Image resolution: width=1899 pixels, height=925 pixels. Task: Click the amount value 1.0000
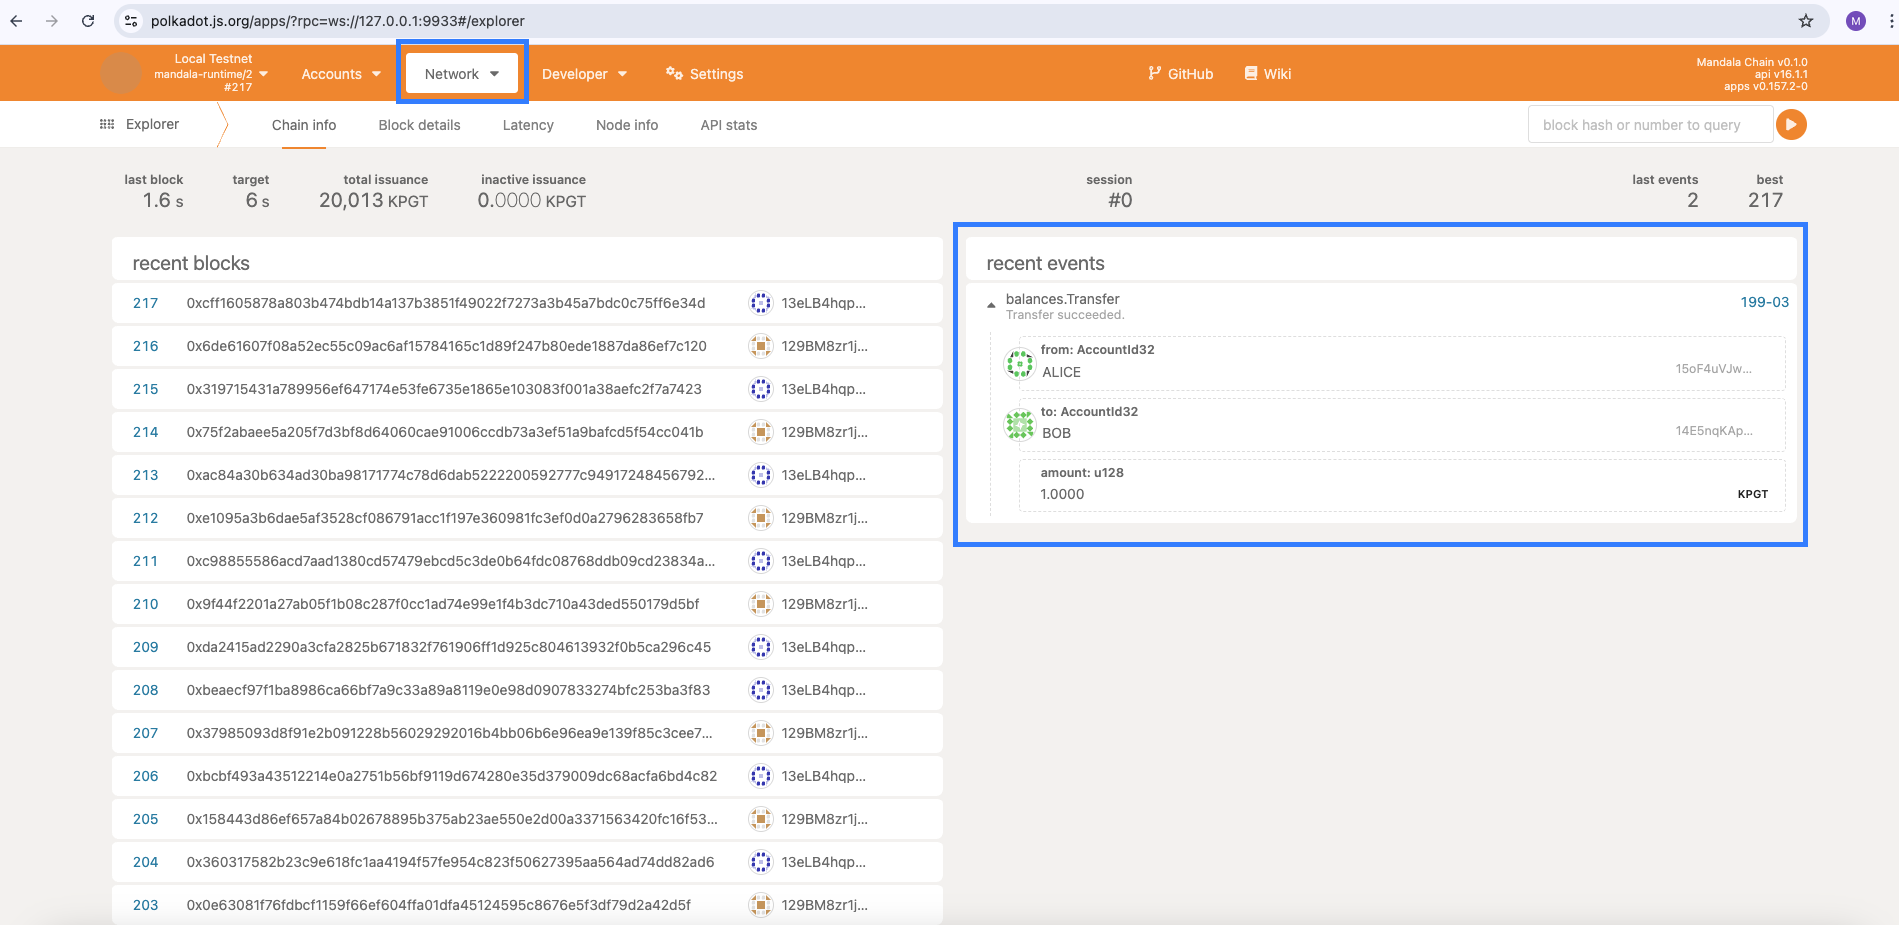point(1062,494)
